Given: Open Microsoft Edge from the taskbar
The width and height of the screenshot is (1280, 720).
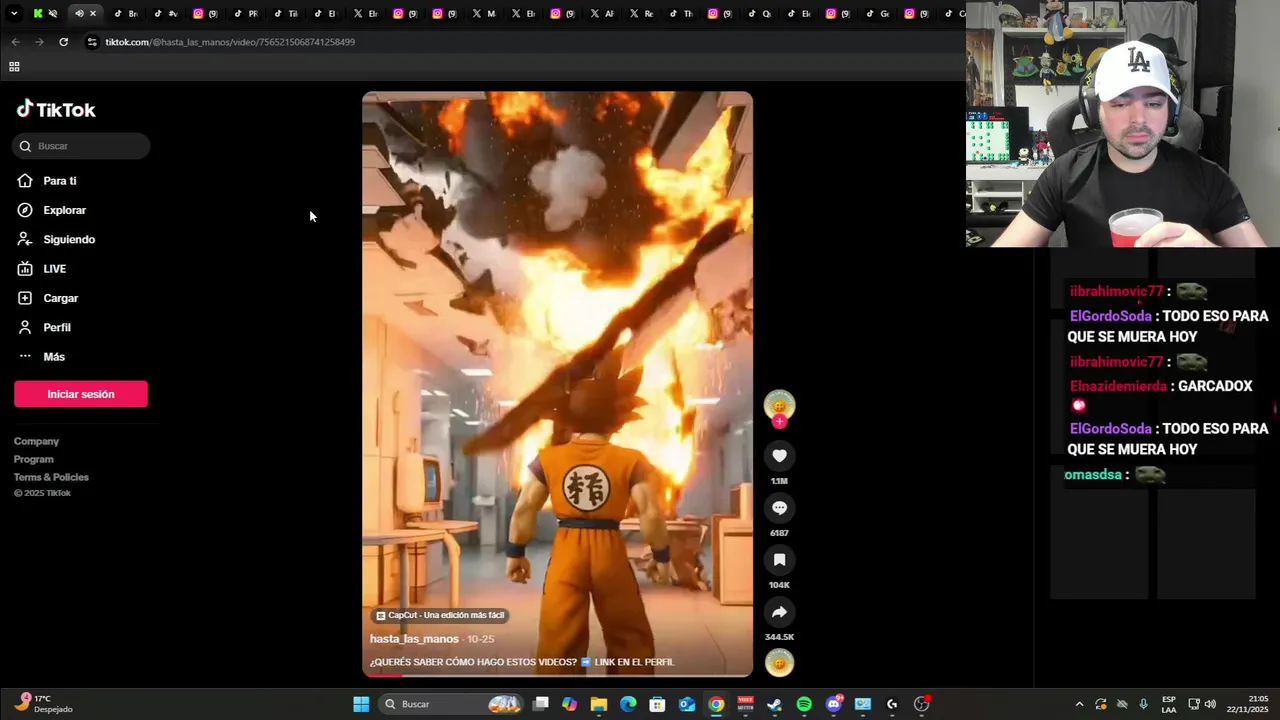Looking at the screenshot, I should [x=628, y=704].
